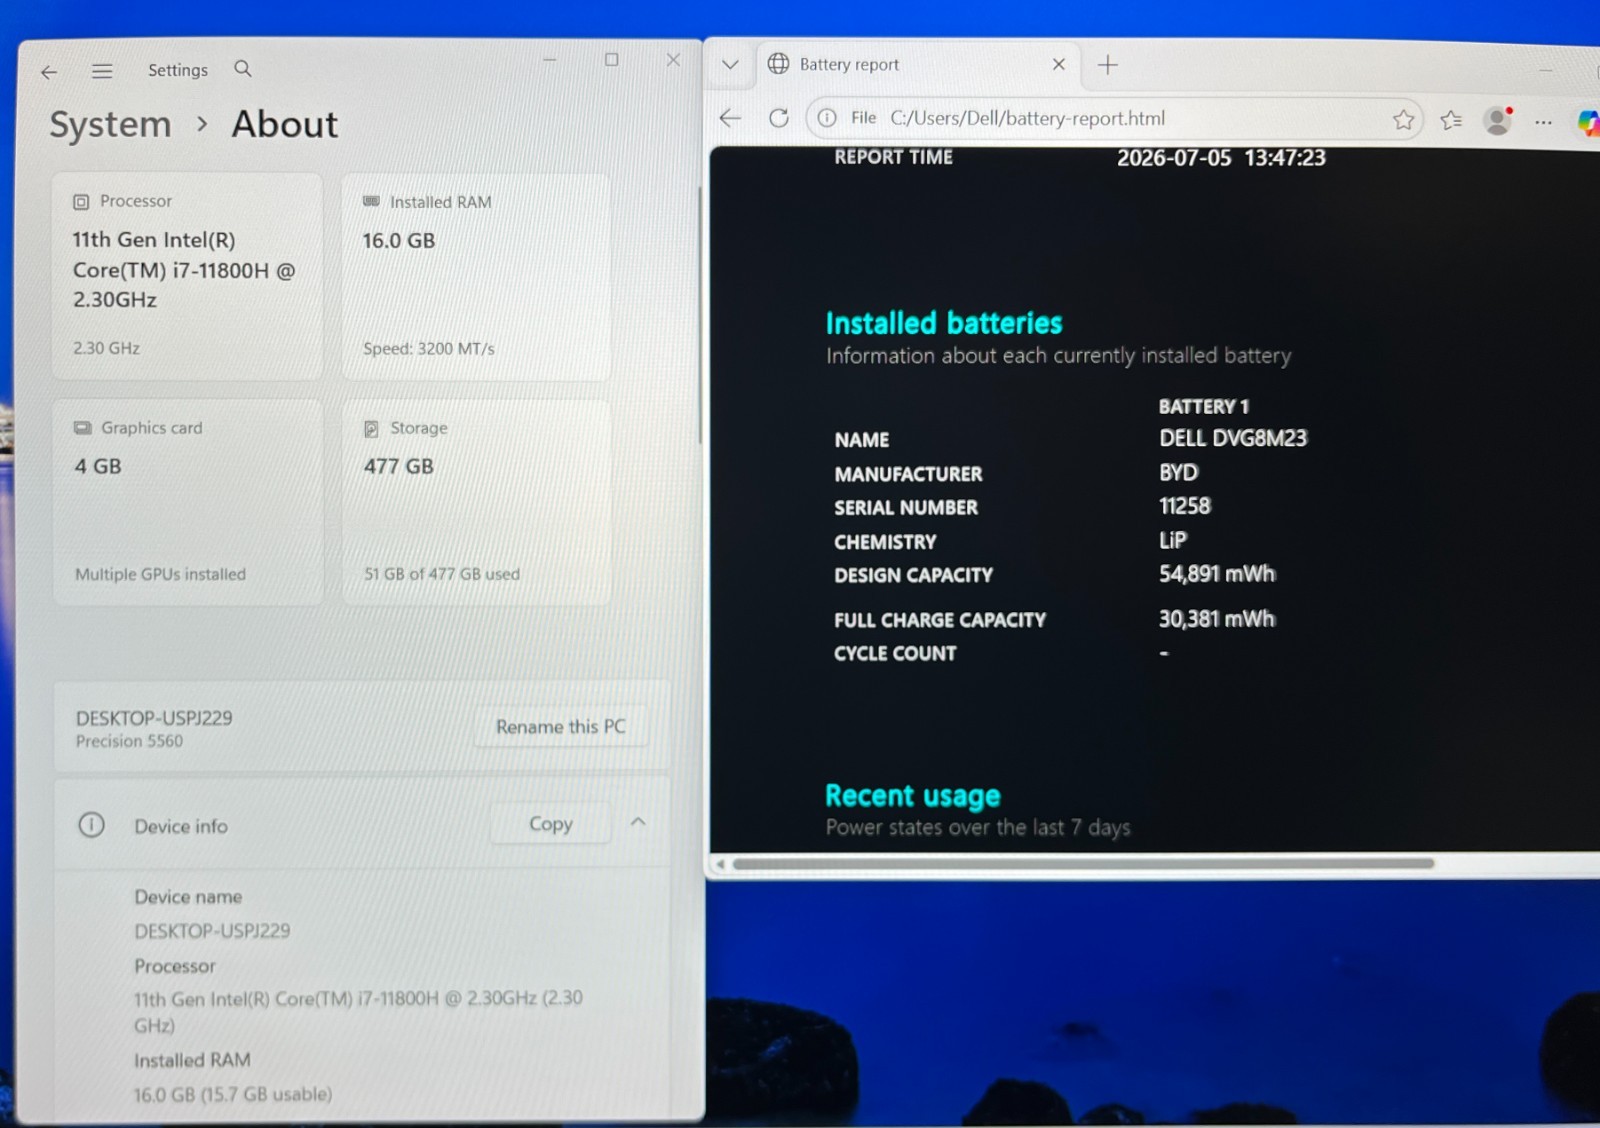Open the Installed RAM 16.0 GB card
The image size is (1600, 1128).
pos(476,276)
